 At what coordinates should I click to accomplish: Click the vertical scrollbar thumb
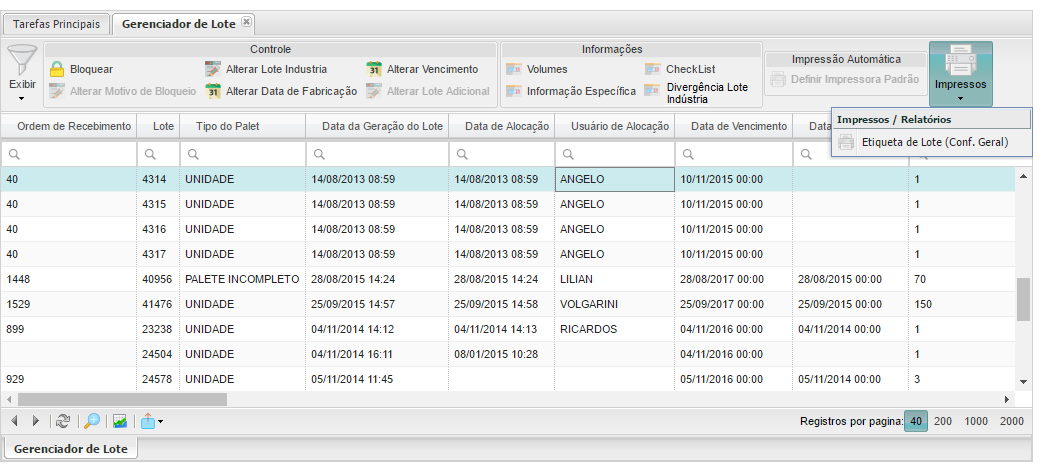pos(1023,299)
